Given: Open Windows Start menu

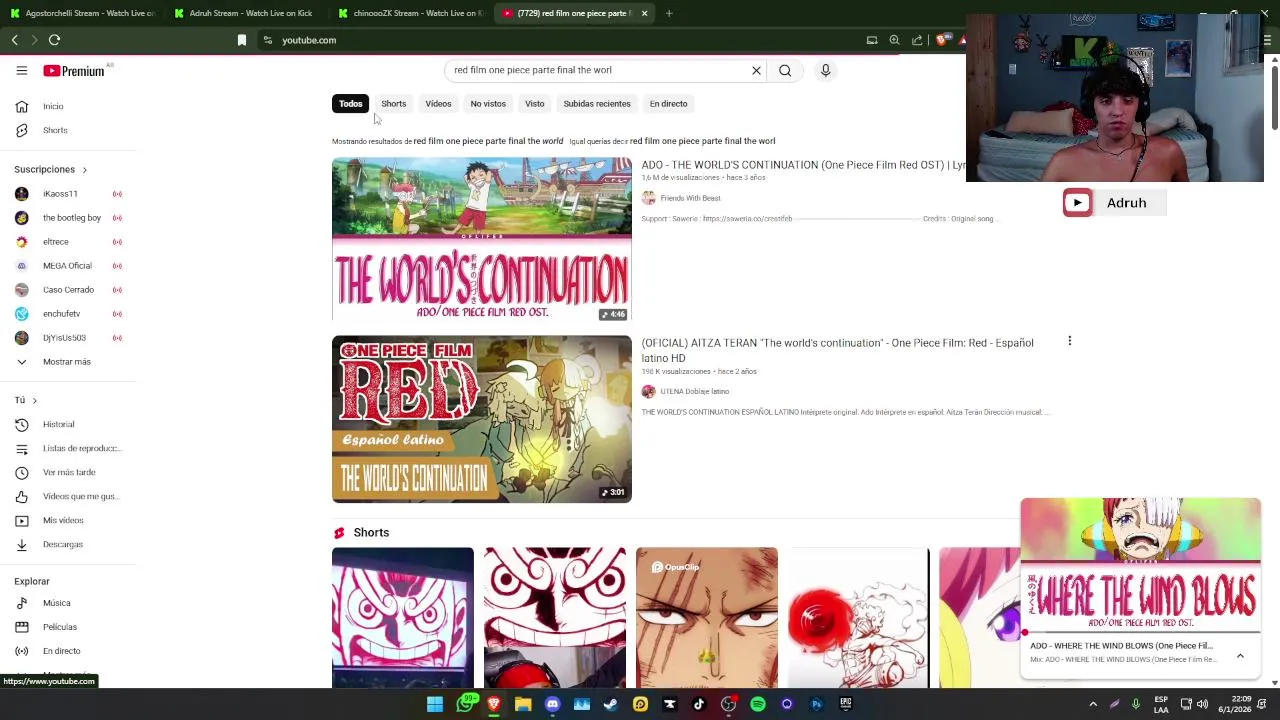Looking at the screenshot, I should coord(435,704).
